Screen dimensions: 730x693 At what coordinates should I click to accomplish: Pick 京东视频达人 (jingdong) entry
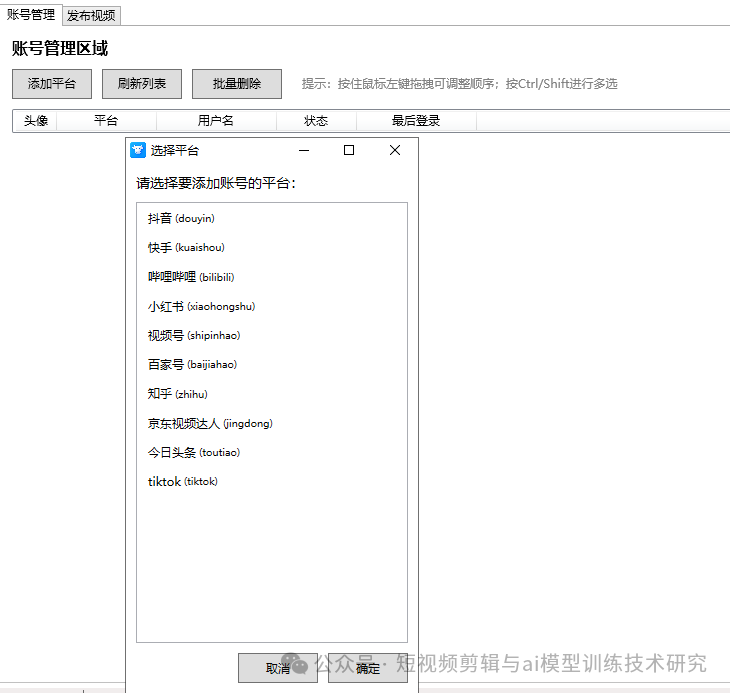[272, 423]
